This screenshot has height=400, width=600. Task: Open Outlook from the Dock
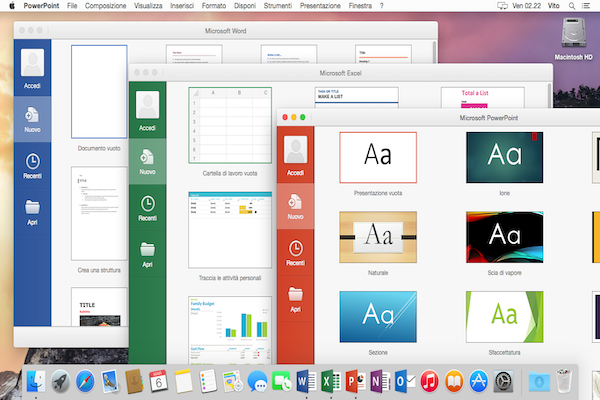(x=405, y=381)
